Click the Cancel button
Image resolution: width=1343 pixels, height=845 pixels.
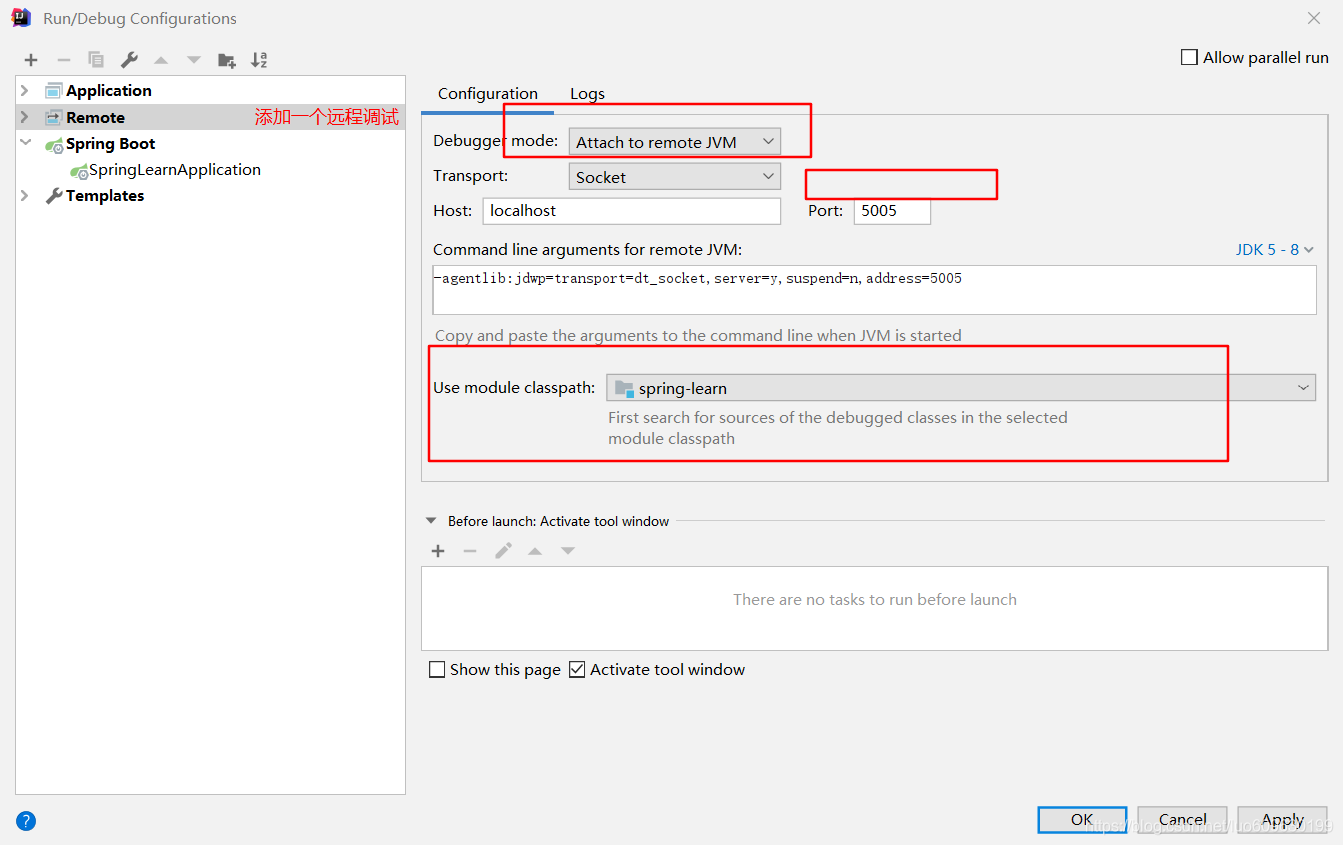(1182, 820)
